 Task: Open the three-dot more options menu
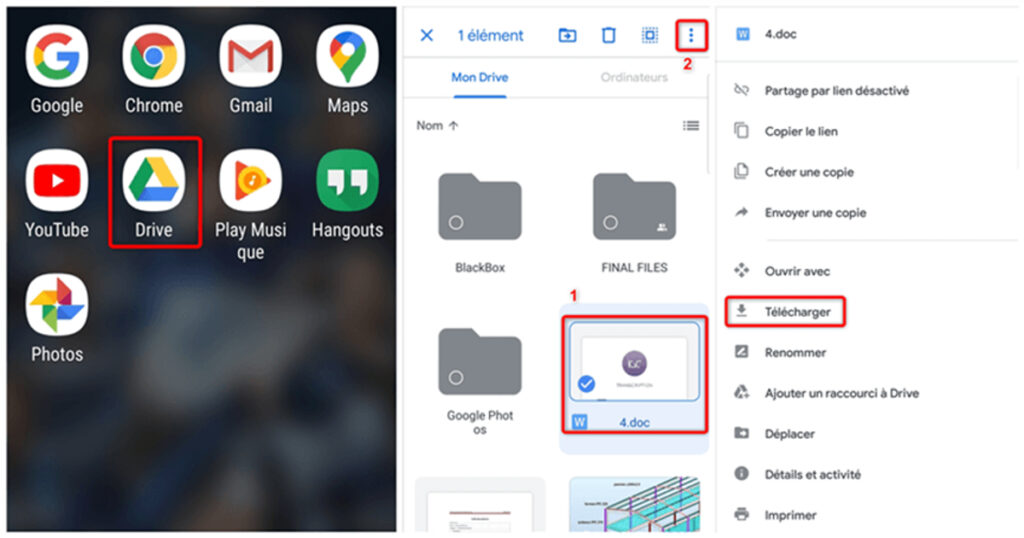point(691,35)
